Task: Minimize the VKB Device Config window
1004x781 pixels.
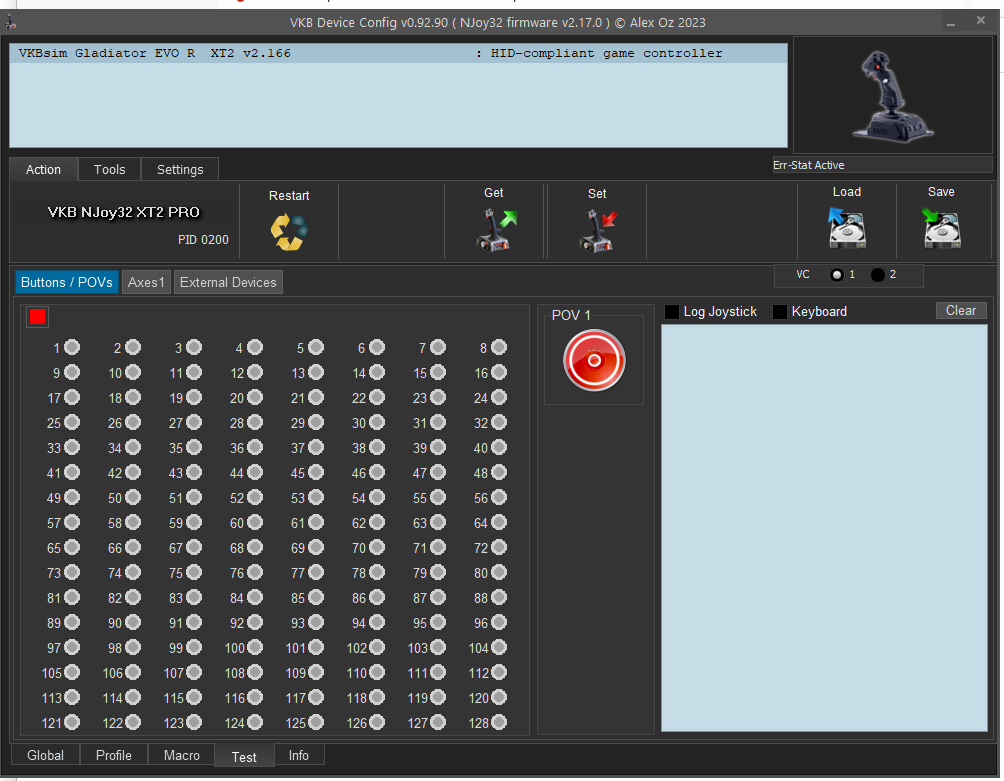Action: (951, 23)
